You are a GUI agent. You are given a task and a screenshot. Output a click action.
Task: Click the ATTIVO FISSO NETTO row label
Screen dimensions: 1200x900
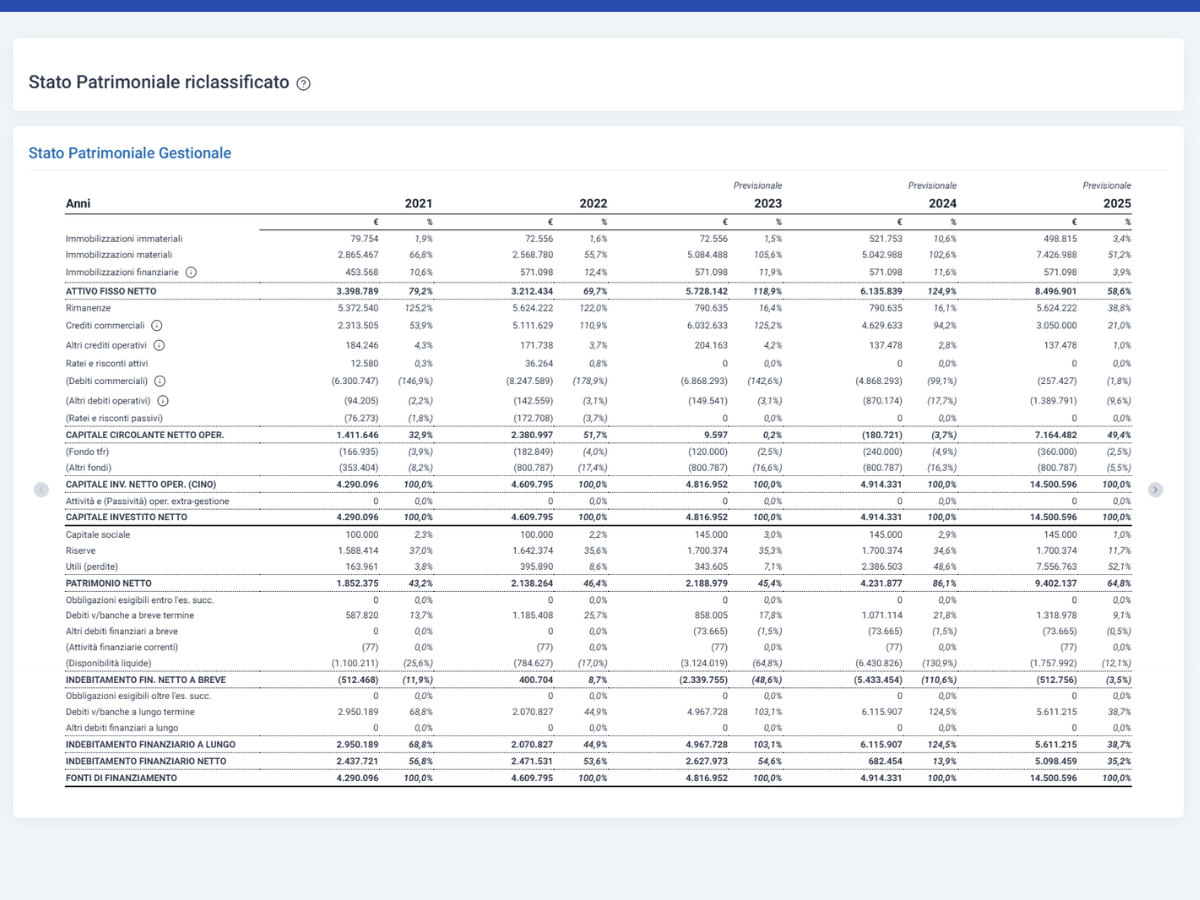(110, 291)
